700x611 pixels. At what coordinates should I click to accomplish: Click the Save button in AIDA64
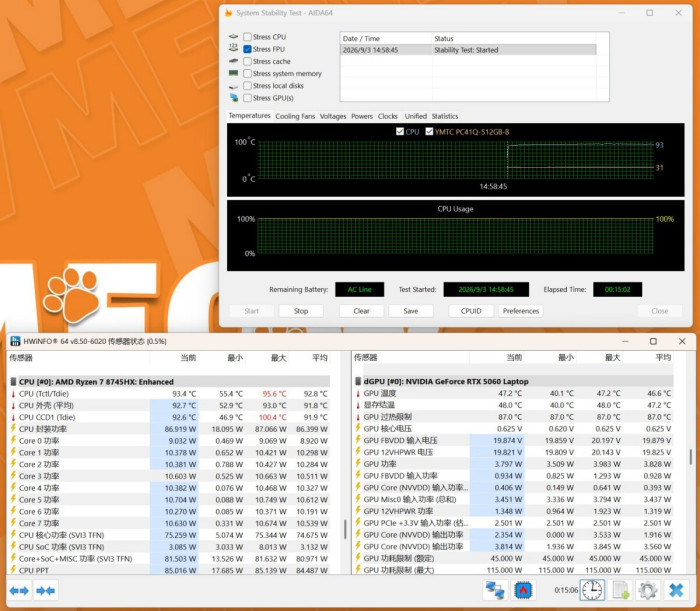pyautogui.click(x=411, y=311)
